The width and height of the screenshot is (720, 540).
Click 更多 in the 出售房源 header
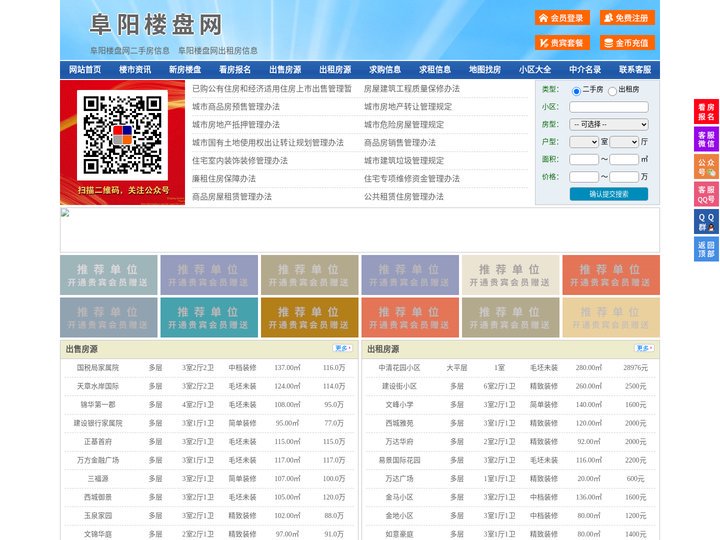click(x=343, y=349)
